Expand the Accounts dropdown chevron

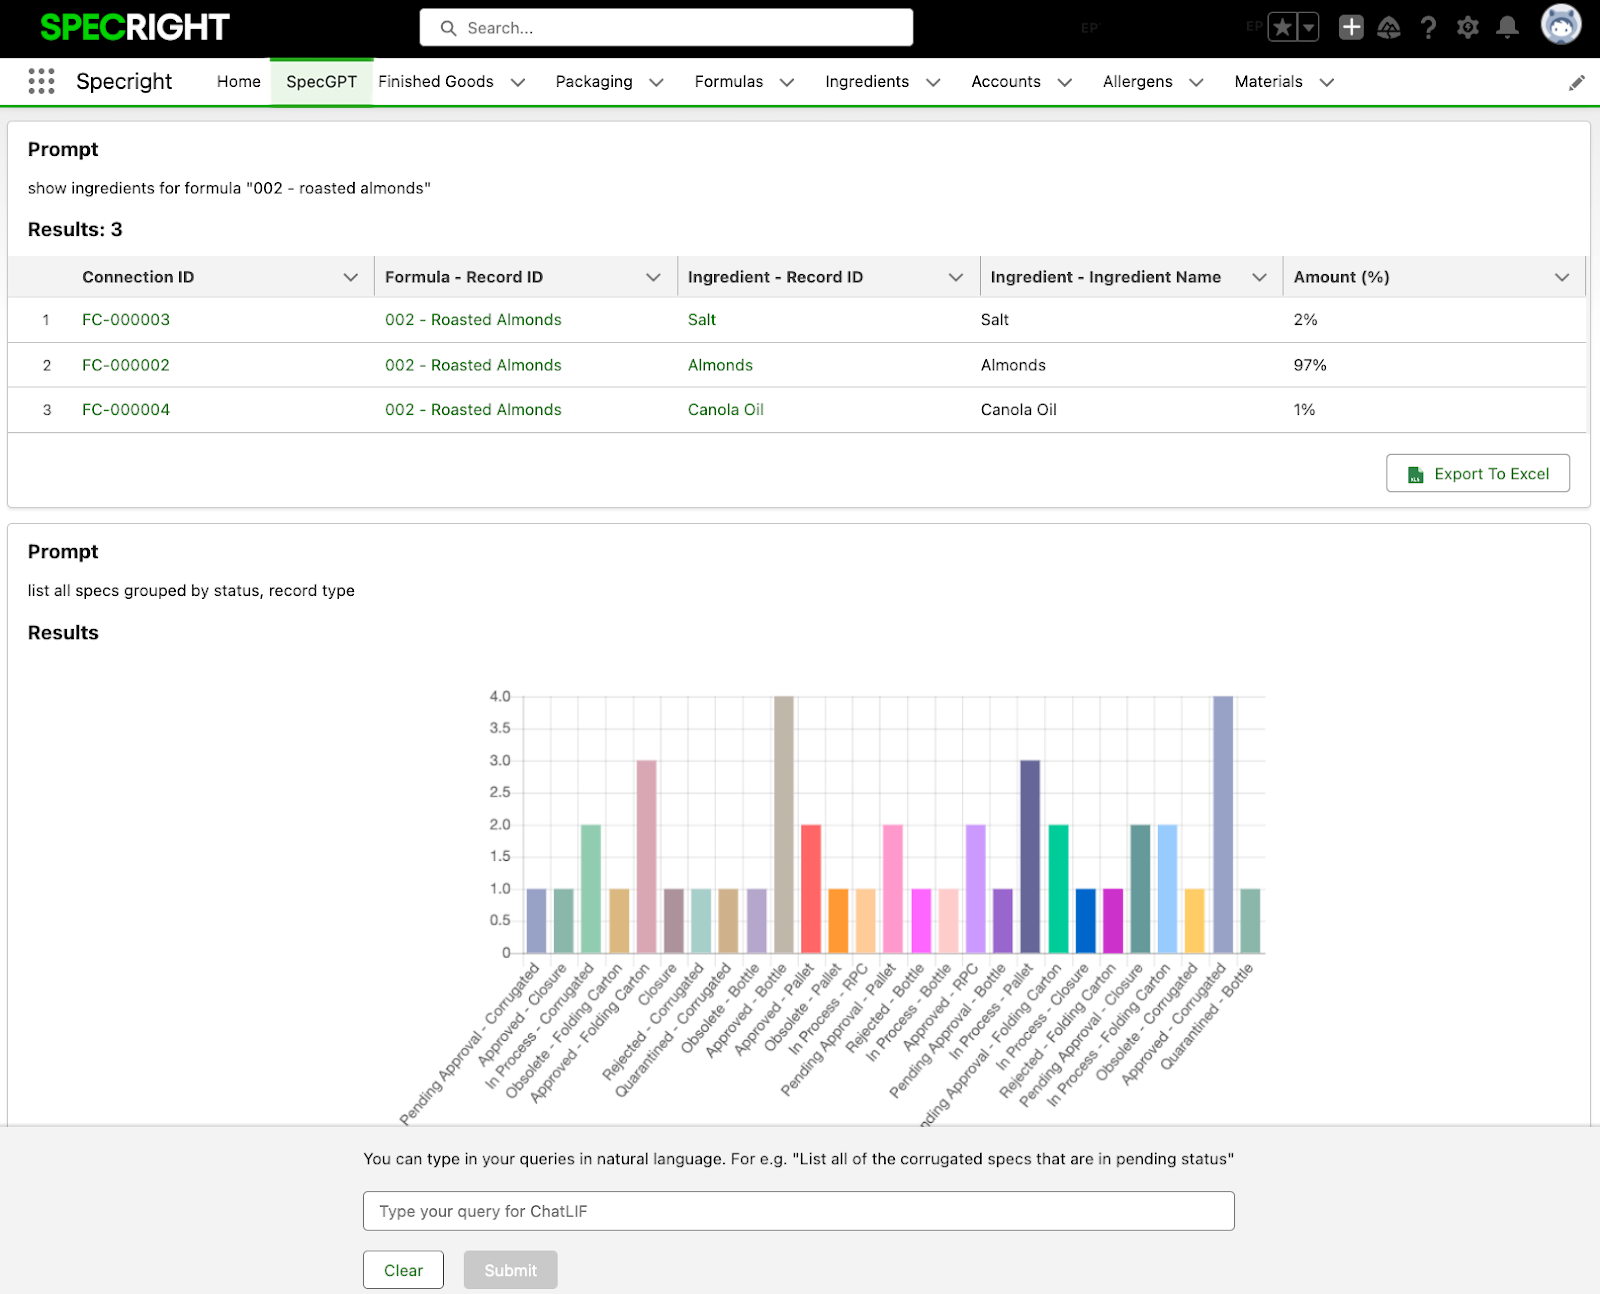pos(1064,83)
